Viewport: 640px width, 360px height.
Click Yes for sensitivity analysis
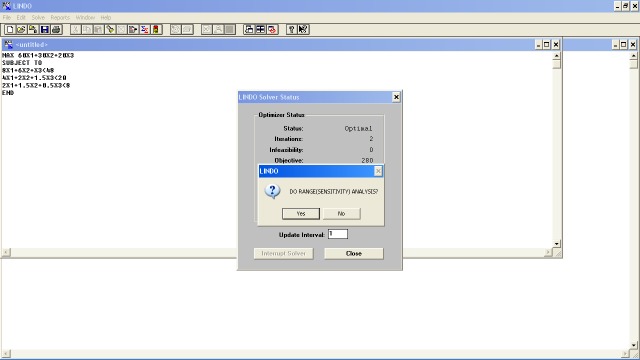point(301,213)
